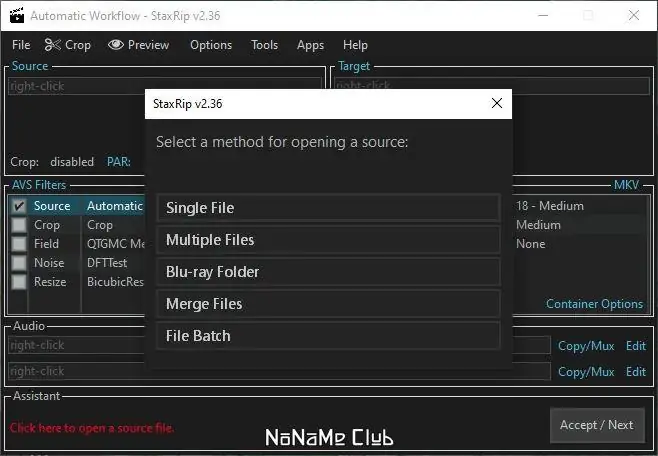Click the red open source file message

[92, 428]
